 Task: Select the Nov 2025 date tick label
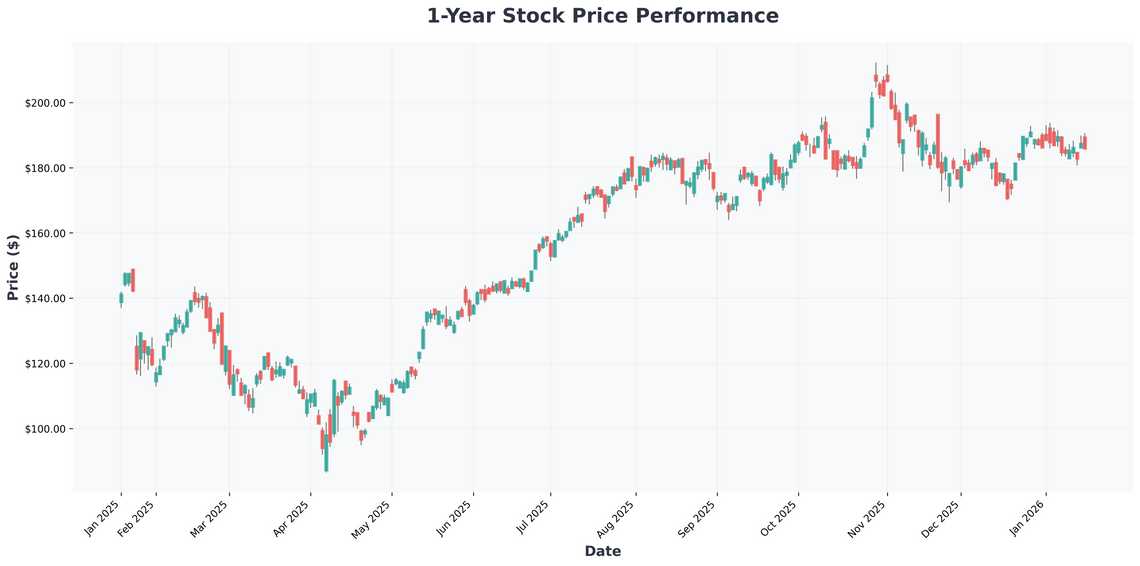coord(869,517)
